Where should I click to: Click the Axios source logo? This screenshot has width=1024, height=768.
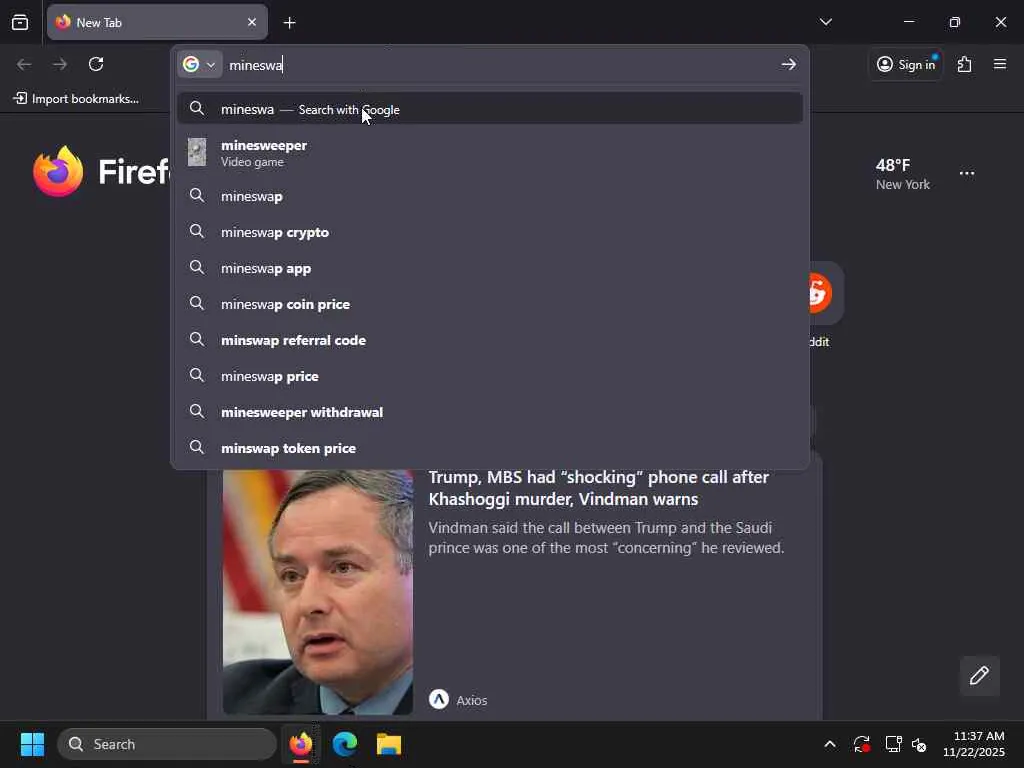[439, 699]
